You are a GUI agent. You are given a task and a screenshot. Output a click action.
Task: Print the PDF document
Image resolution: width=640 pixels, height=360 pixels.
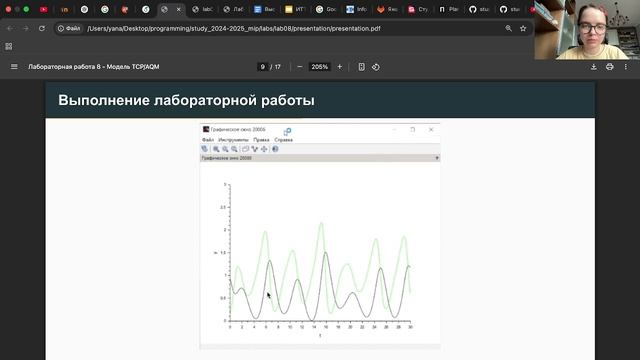coord(609,67)
